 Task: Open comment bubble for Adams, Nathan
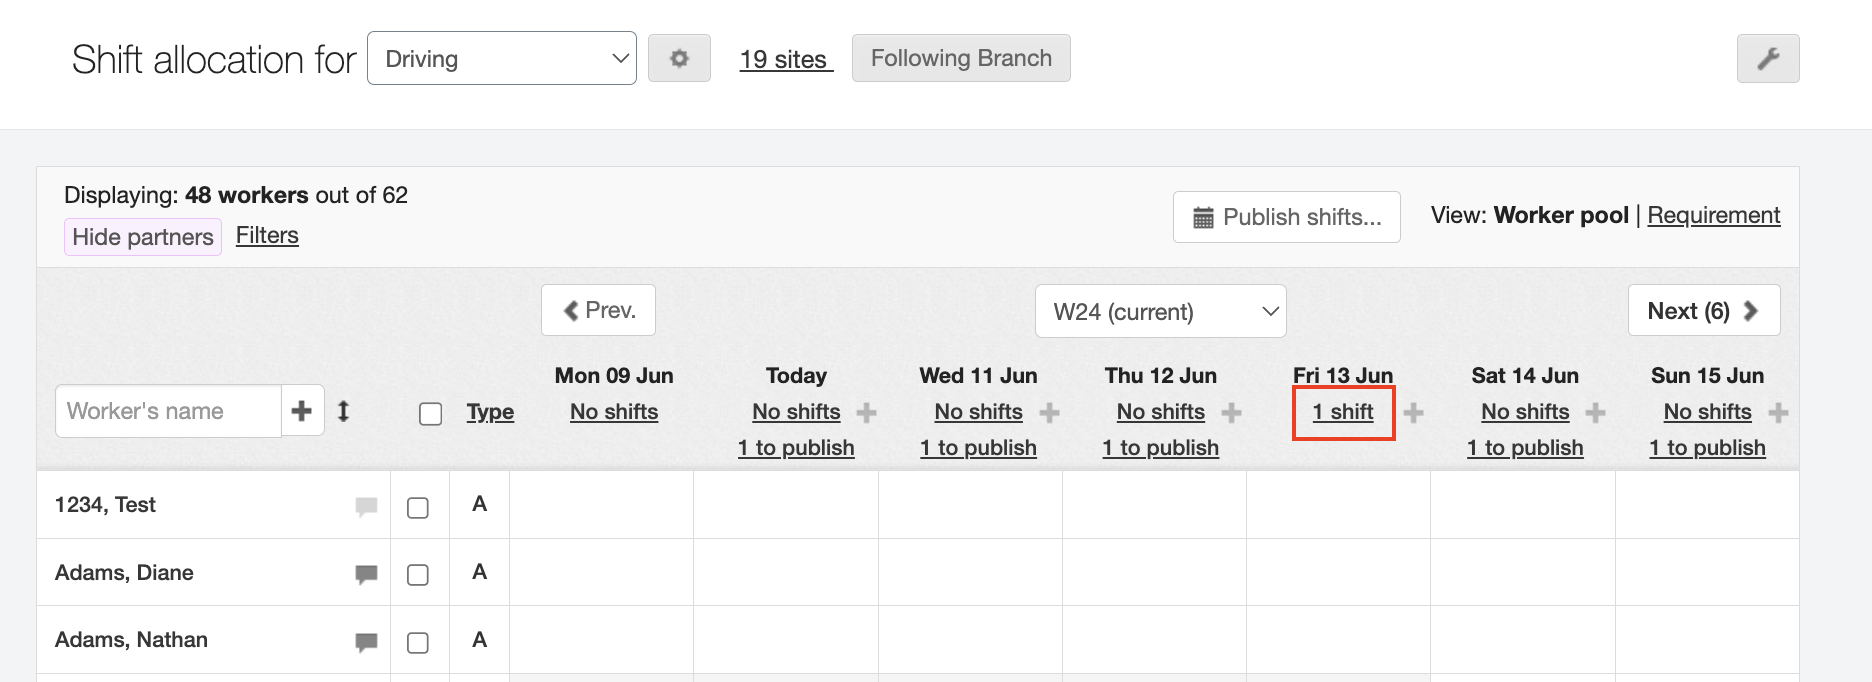[366, 641]
